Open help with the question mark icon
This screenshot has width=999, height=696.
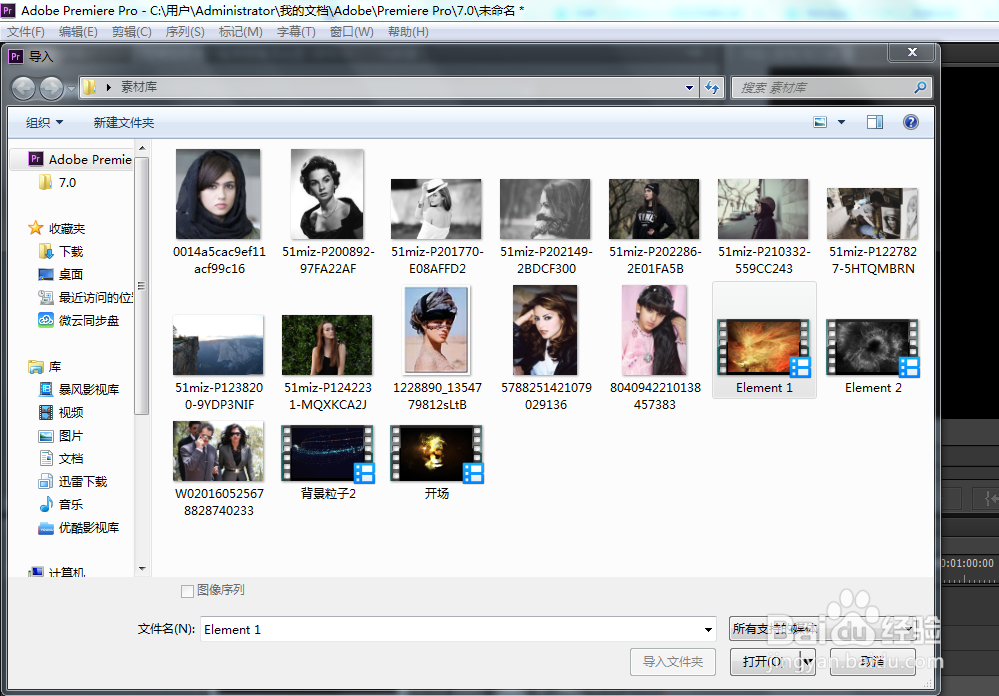pyautogui.click(x=911, y=122)
